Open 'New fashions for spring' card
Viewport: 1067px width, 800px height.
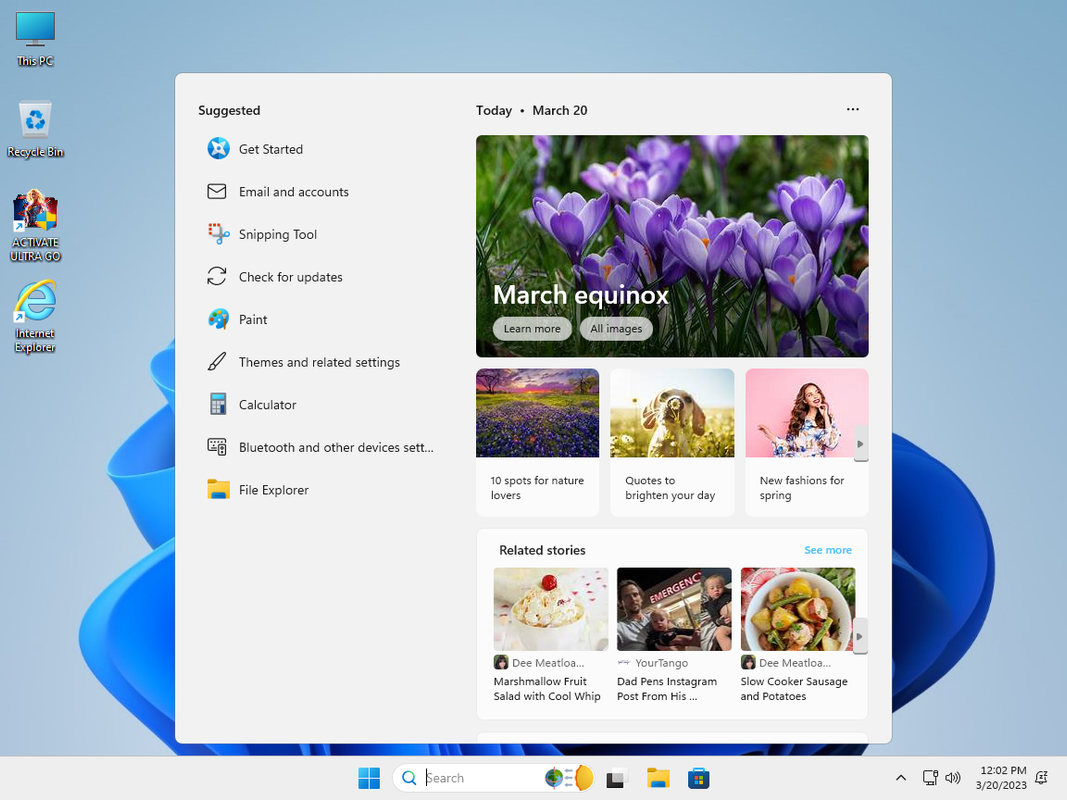[x=807, y=442]
